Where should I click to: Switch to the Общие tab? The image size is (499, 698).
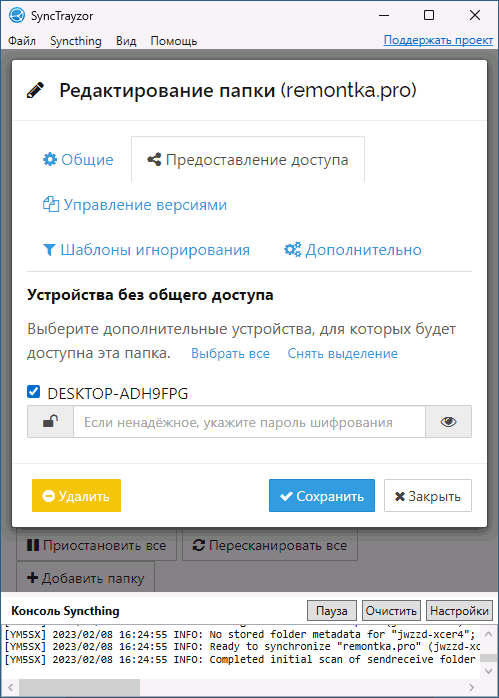[78, 159]
